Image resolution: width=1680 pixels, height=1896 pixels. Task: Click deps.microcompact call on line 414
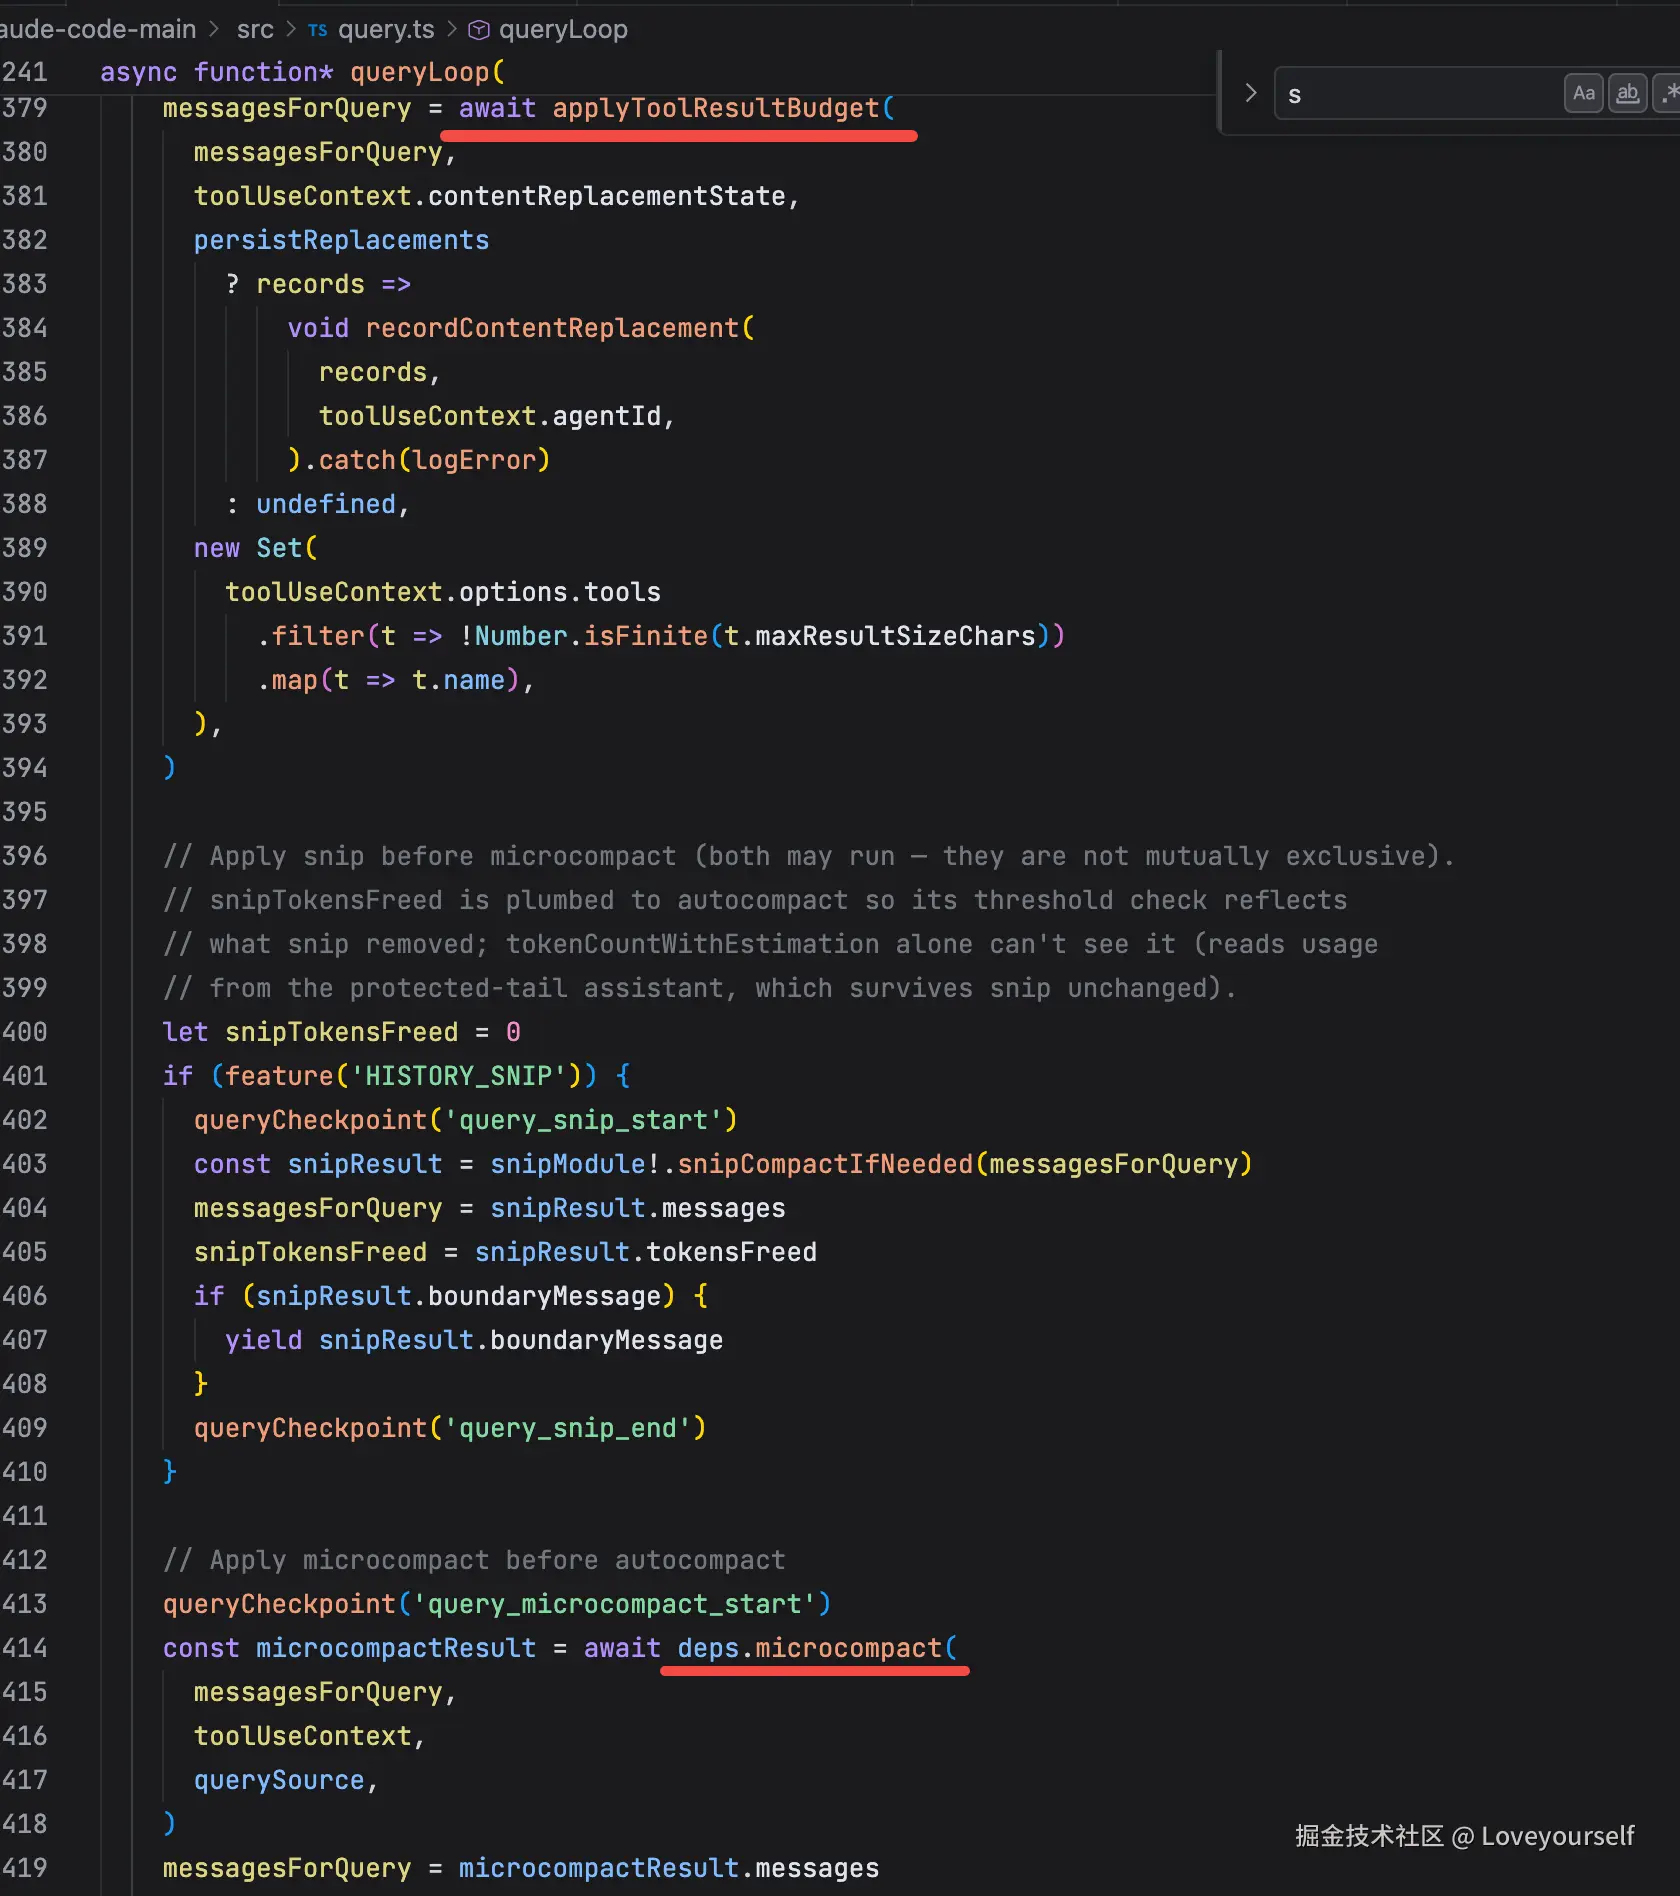[x=810, y=1648]
